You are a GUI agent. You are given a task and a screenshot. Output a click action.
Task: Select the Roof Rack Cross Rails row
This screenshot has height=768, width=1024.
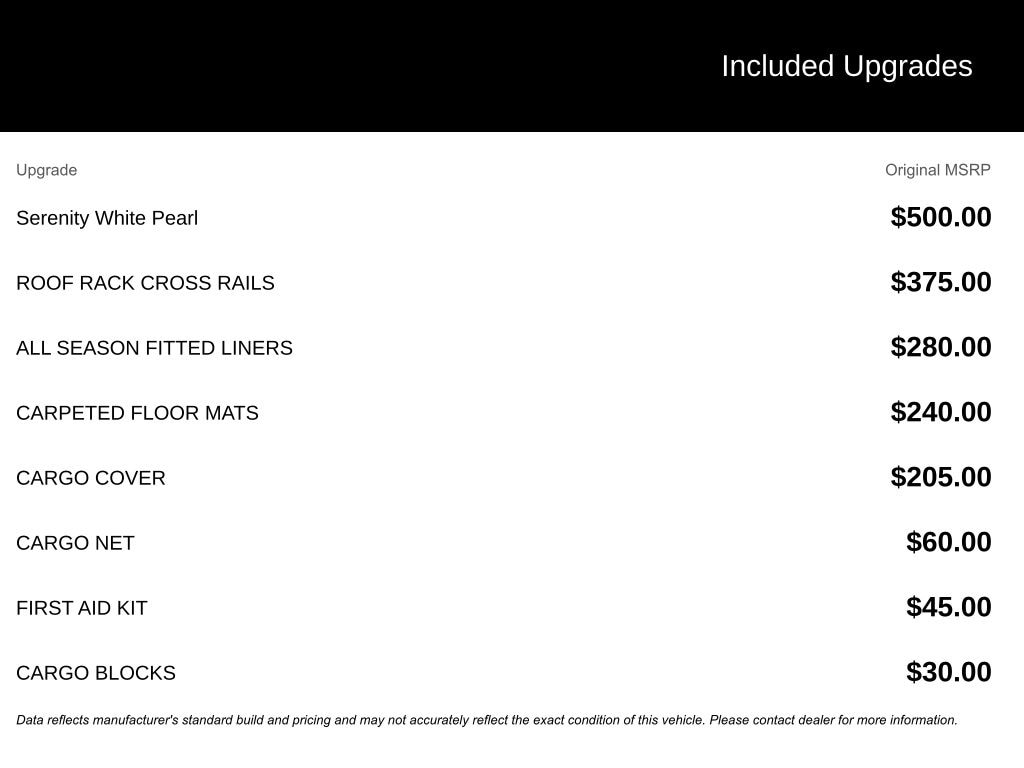145,283
